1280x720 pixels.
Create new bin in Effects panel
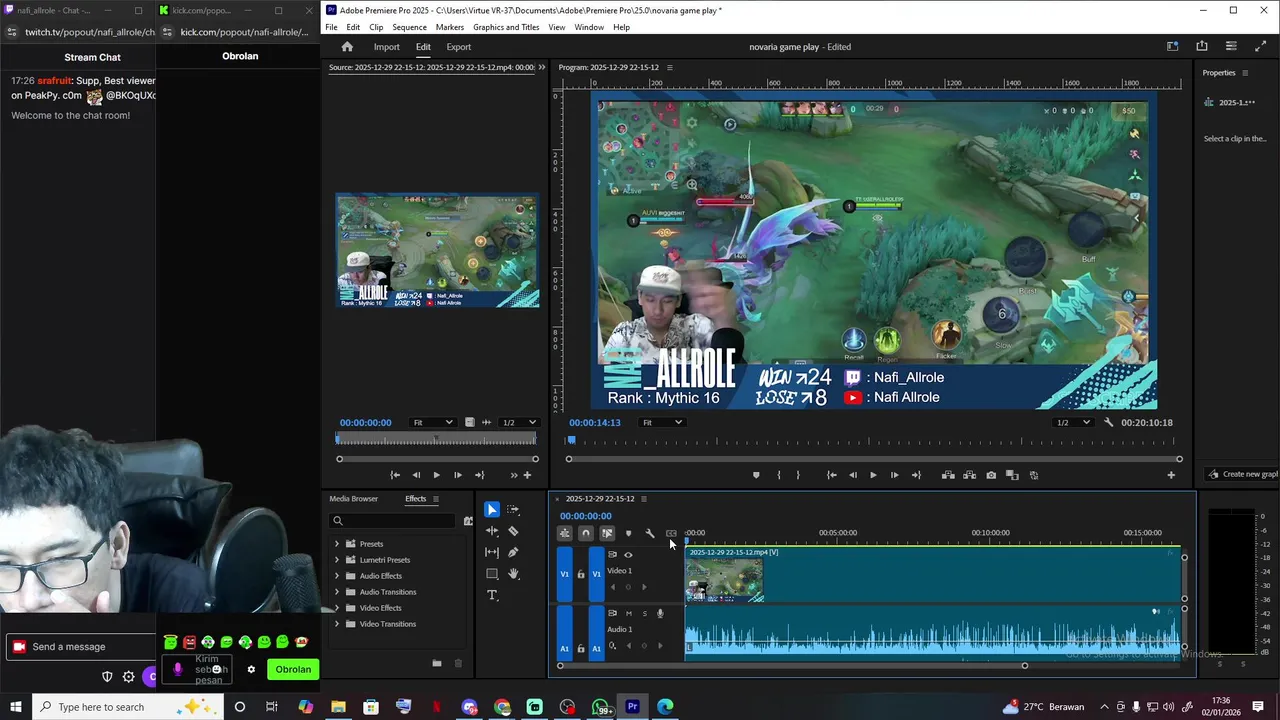436,663
